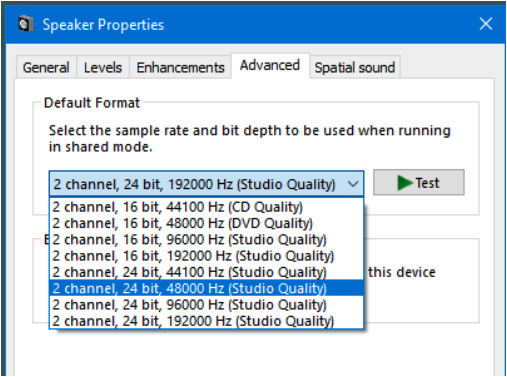507x377 pixels.
Task: Click the 'Select the sample rate' description text
Action: [x=250, y=138]
